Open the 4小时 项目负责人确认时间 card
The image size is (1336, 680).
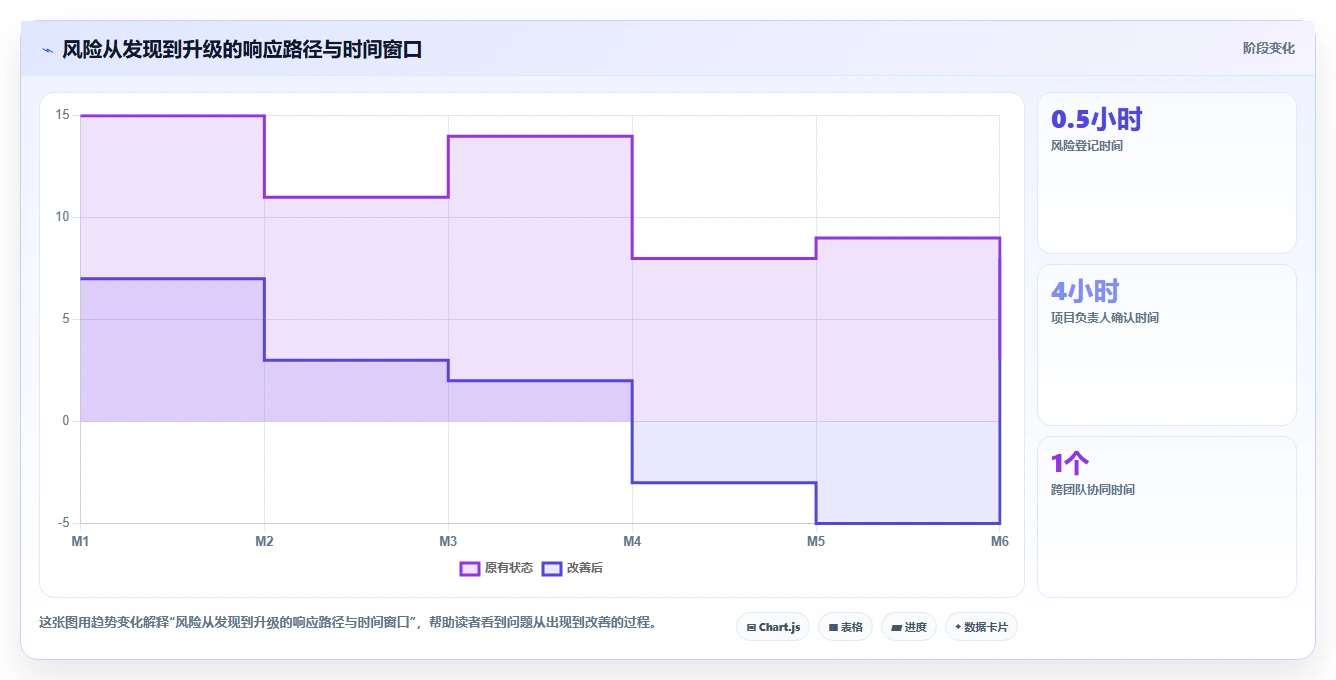(x=1167, y=345)
